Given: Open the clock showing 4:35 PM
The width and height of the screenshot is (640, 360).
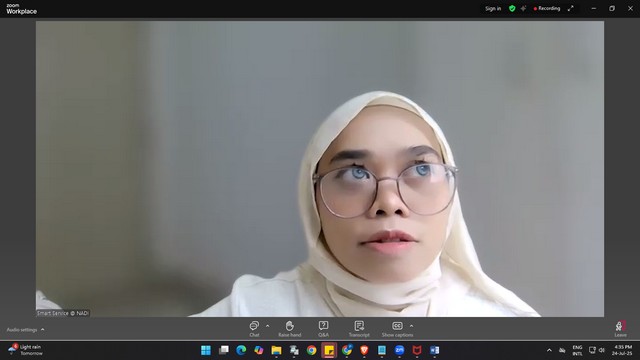Looking at the screenshot, I should (x=622, y=350).
